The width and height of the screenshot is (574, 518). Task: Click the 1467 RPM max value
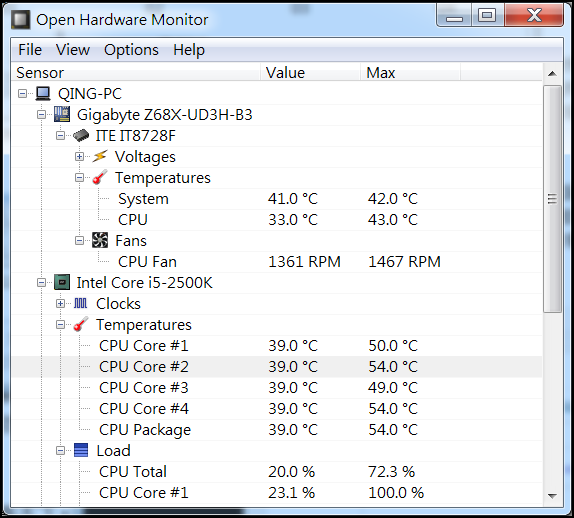[404, 262]
